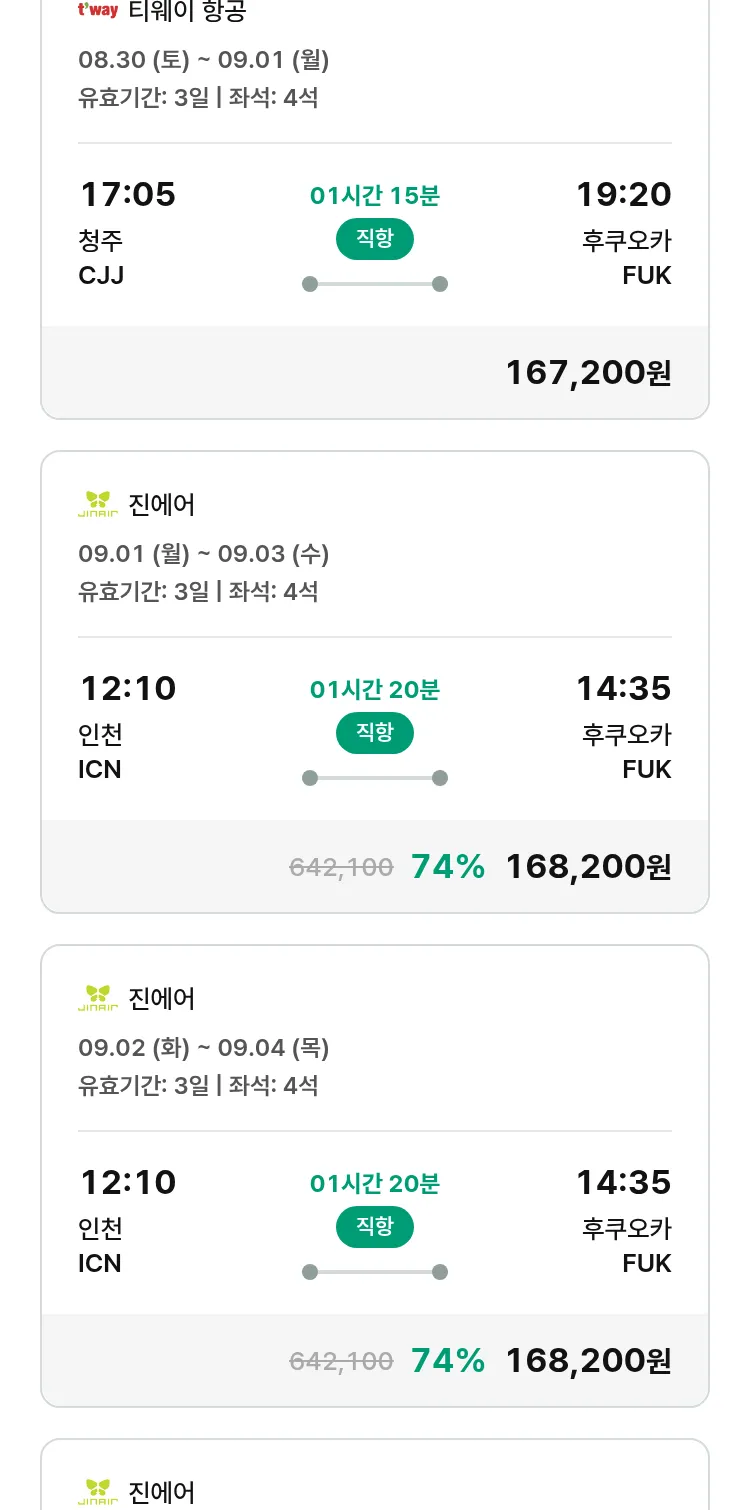
Task: Tap the 직항 badge on the 09.01 Jin Air flight
Action: (x=375, y=733)
